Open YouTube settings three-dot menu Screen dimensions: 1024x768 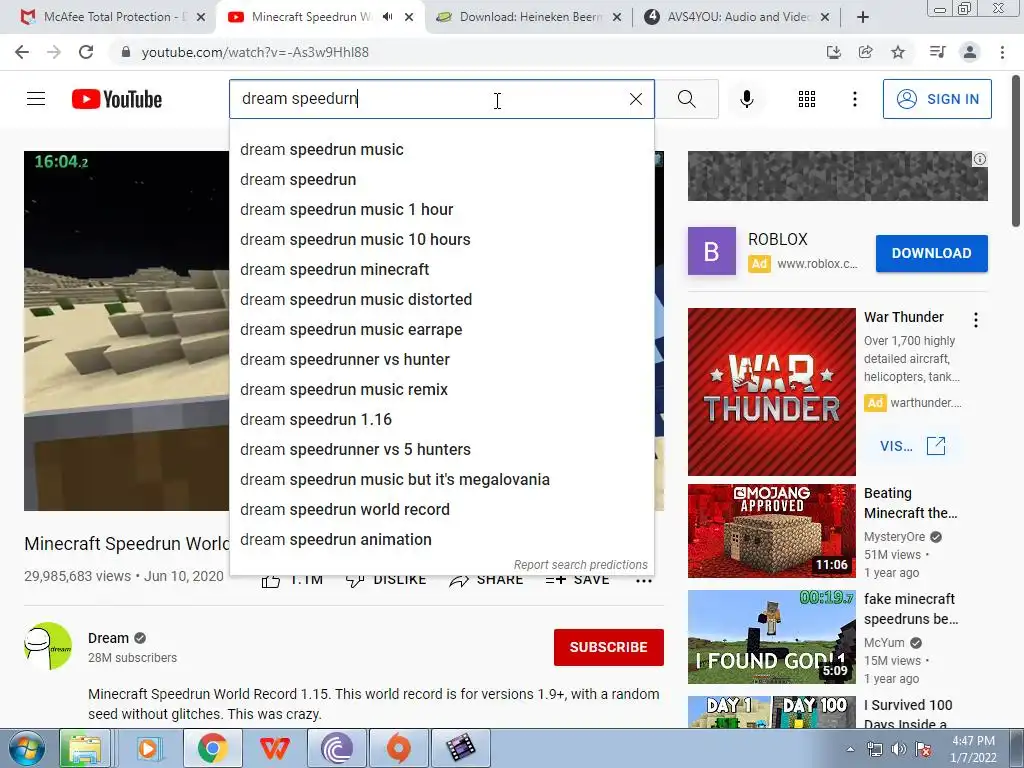pos(854,99)
